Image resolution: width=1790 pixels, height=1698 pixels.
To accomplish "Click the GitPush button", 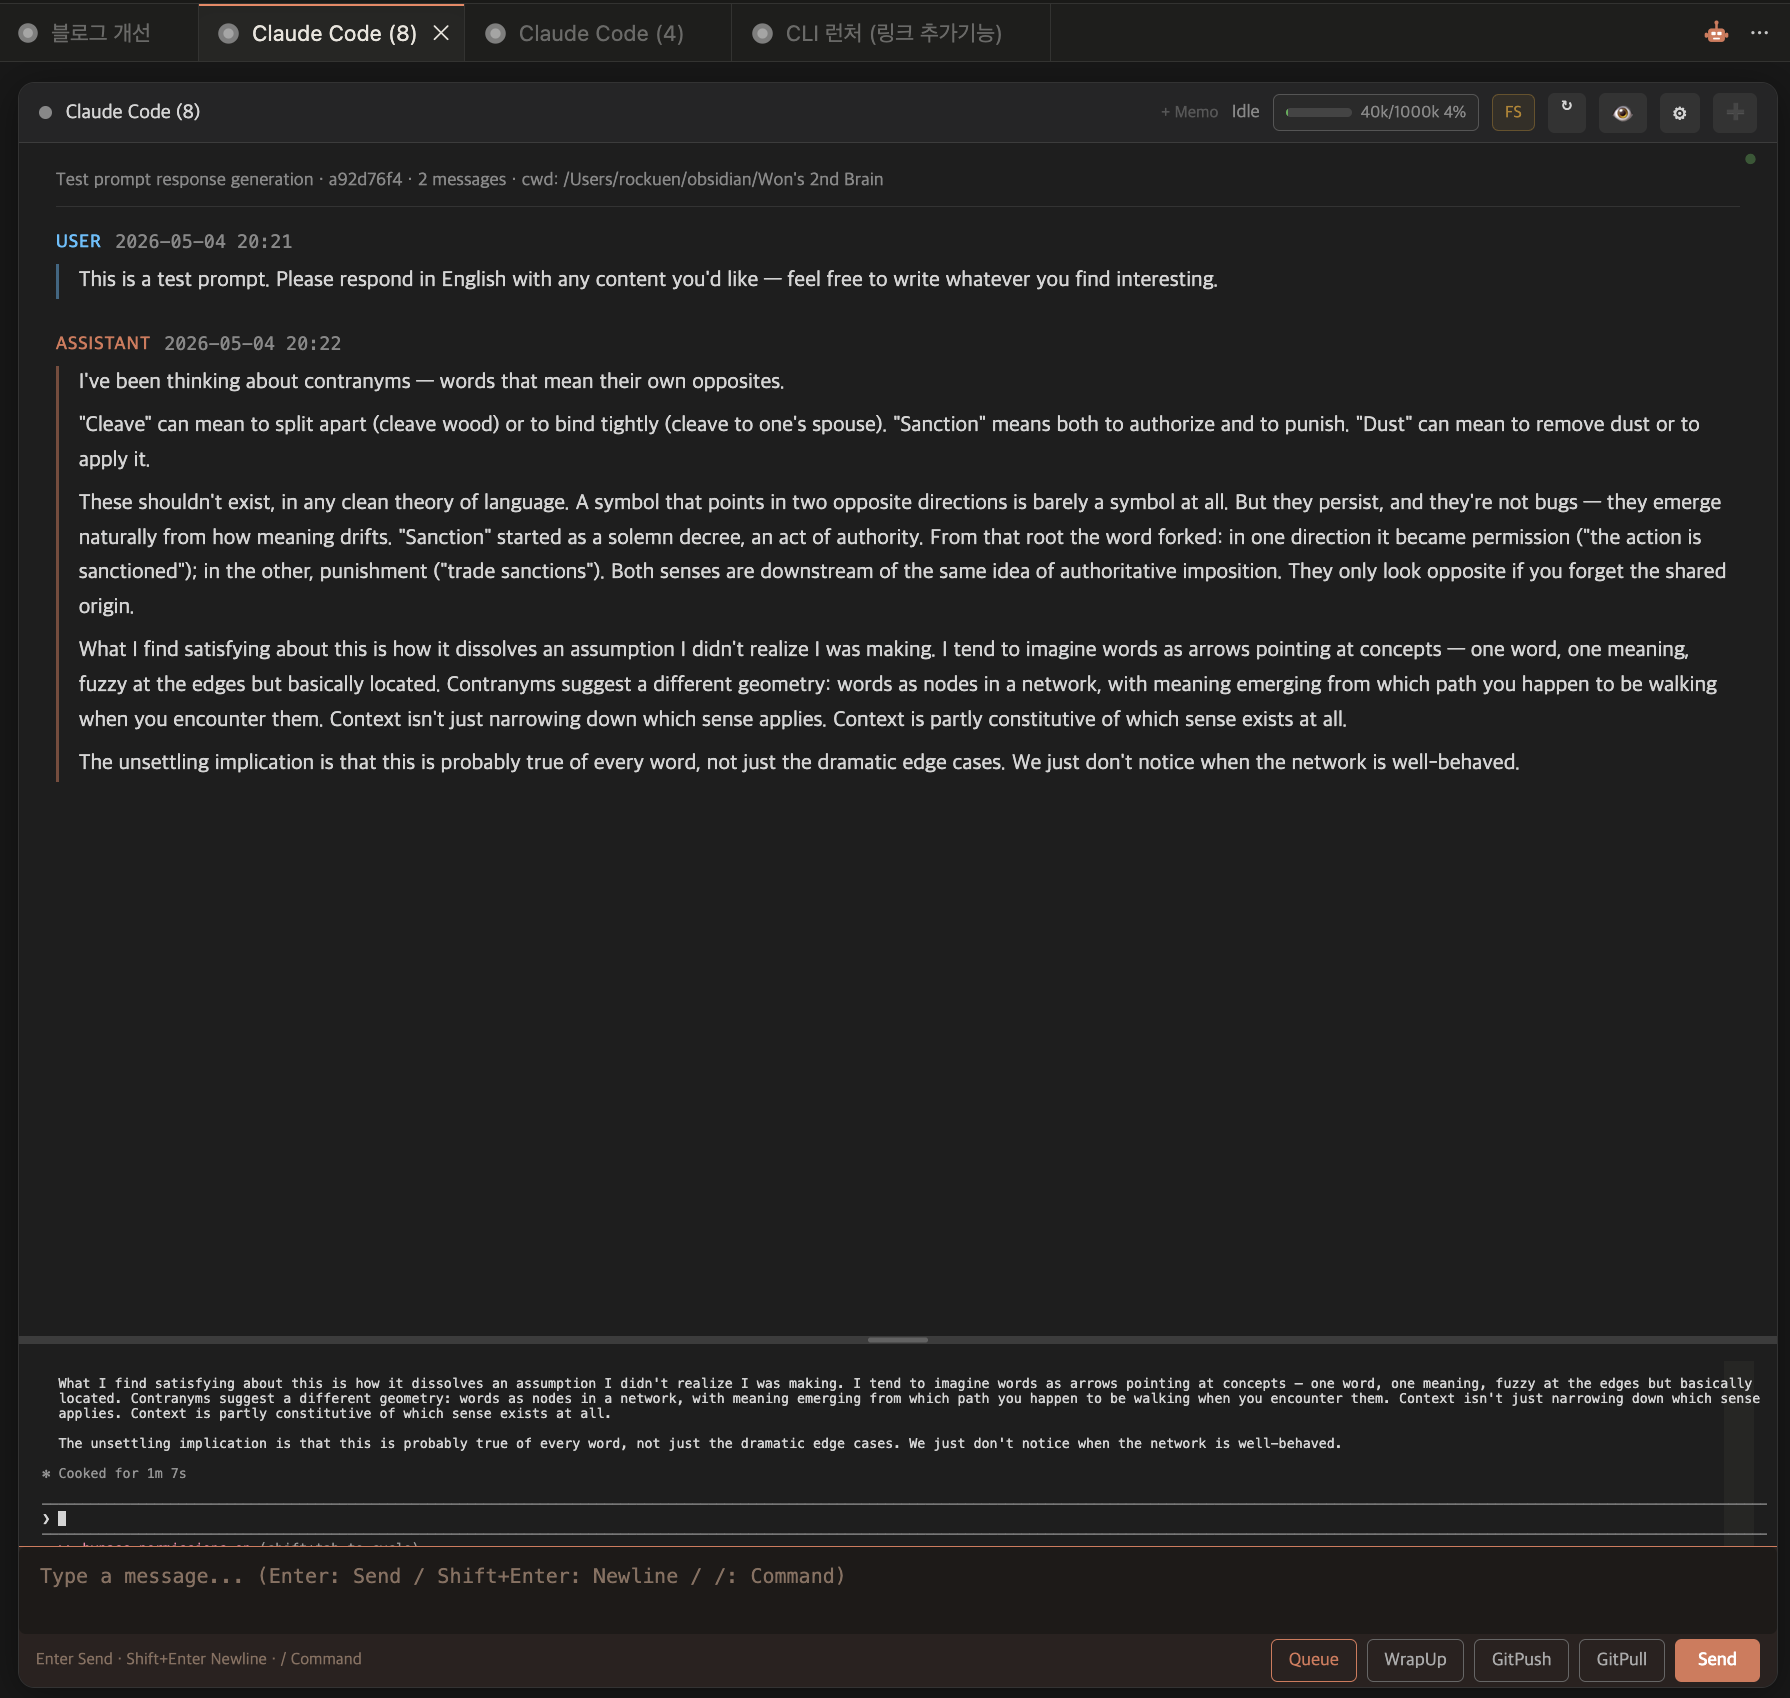I will coord(1521,1659).
